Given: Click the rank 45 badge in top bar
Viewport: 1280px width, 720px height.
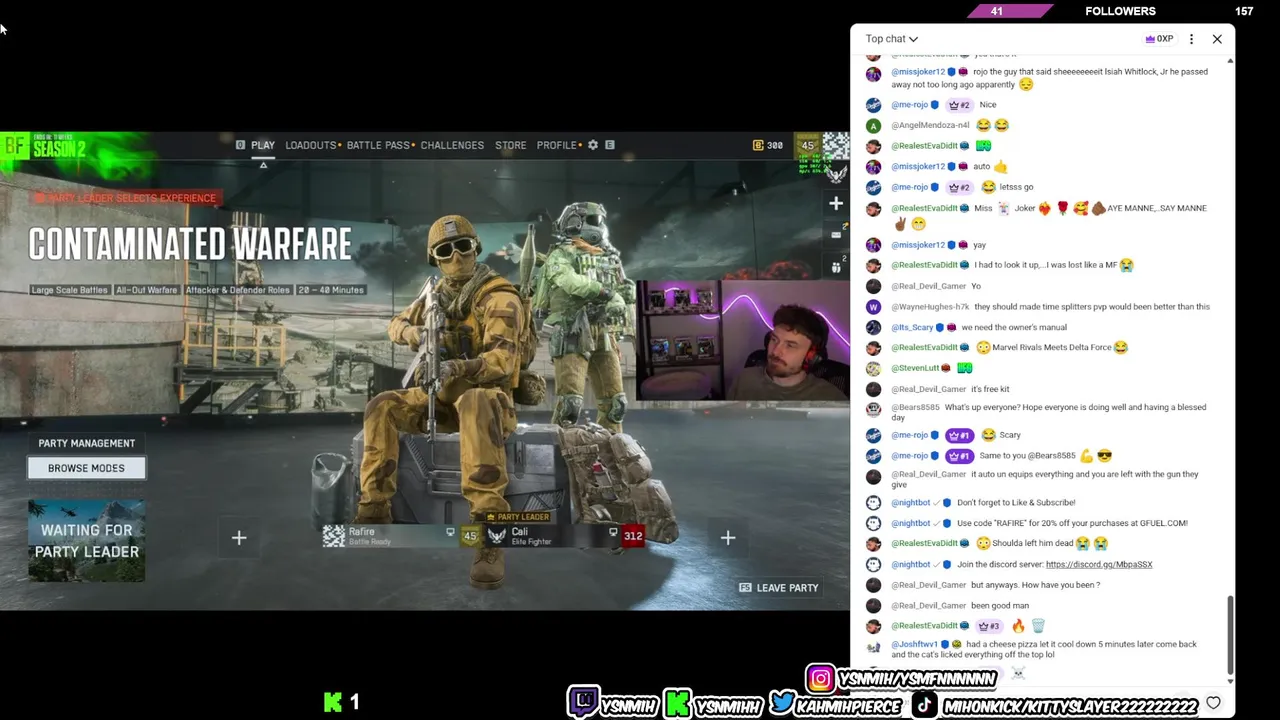Looking at the screenshot, I should pos(808,145).
